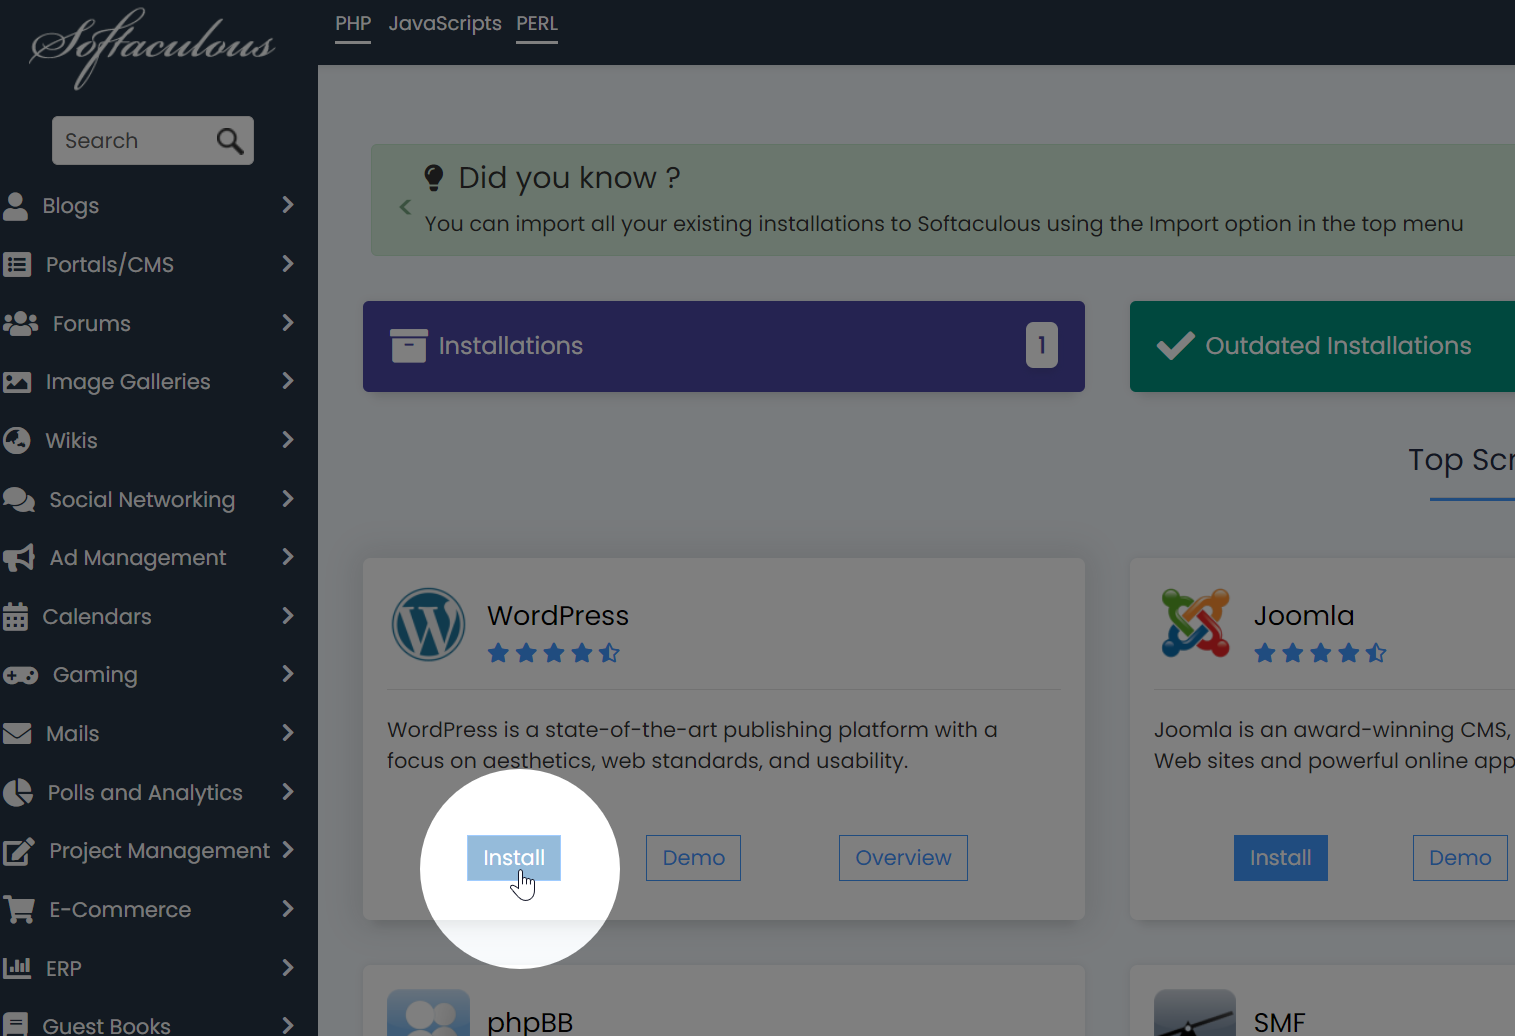Click the Mails envelope icon
Image resolution: width=1515 pixels, height=1036 pixels.
[x=17, y=734]
